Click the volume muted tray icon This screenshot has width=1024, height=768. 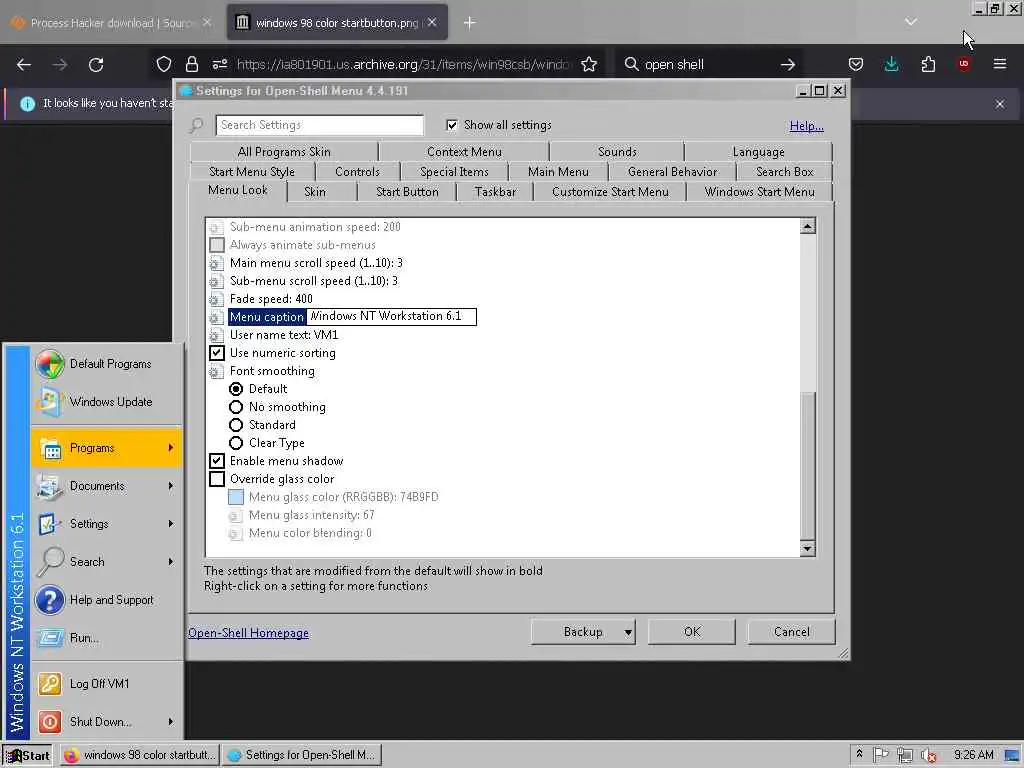[929, 755]
